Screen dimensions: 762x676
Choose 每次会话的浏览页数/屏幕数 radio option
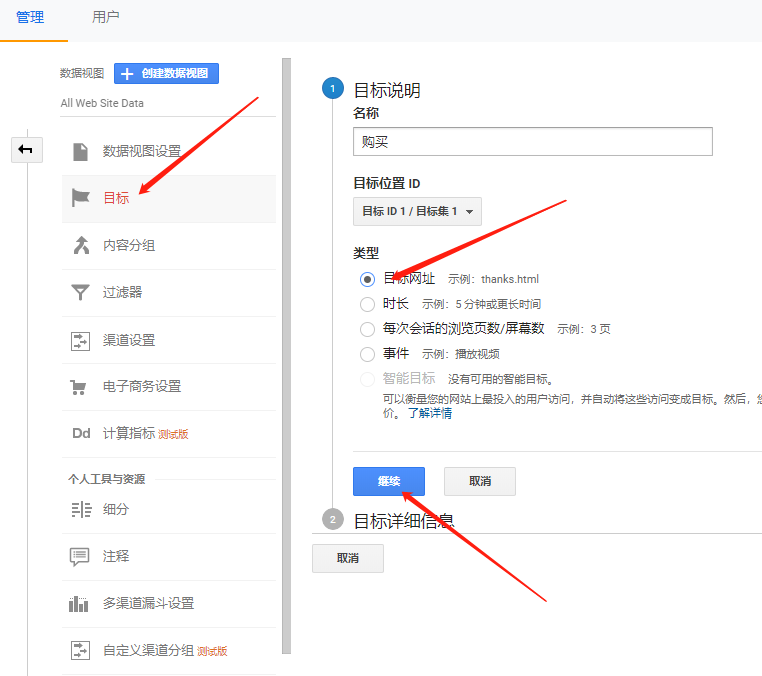(367, 329)
